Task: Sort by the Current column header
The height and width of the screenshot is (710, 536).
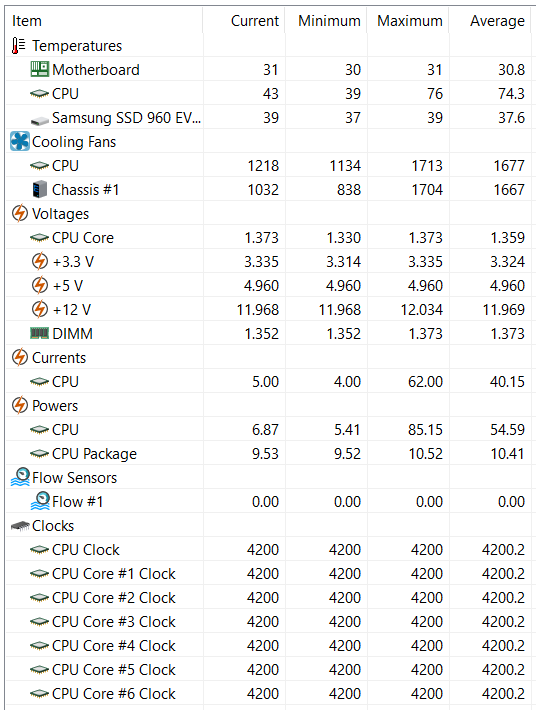Action: (244, 21)
